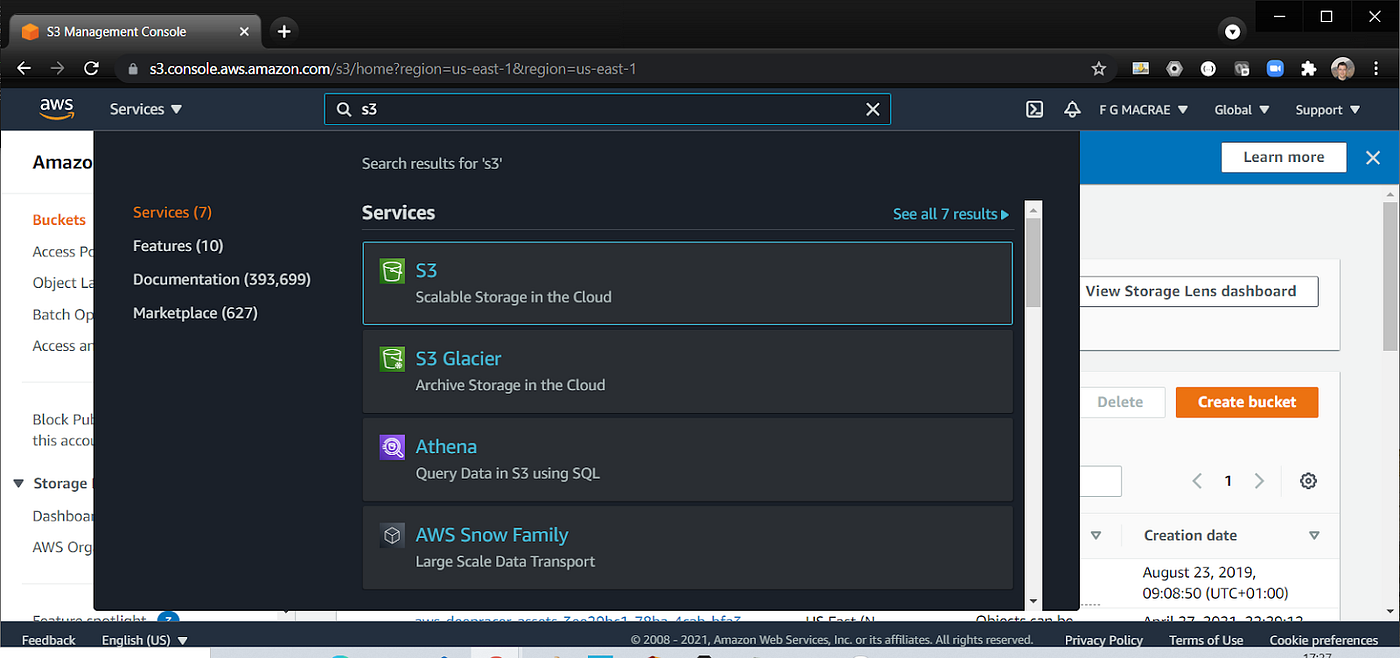Open the Services dropdown menu
Image resolution: width=1400 pixels, height=658 pixels.
(x=146, y=109)
